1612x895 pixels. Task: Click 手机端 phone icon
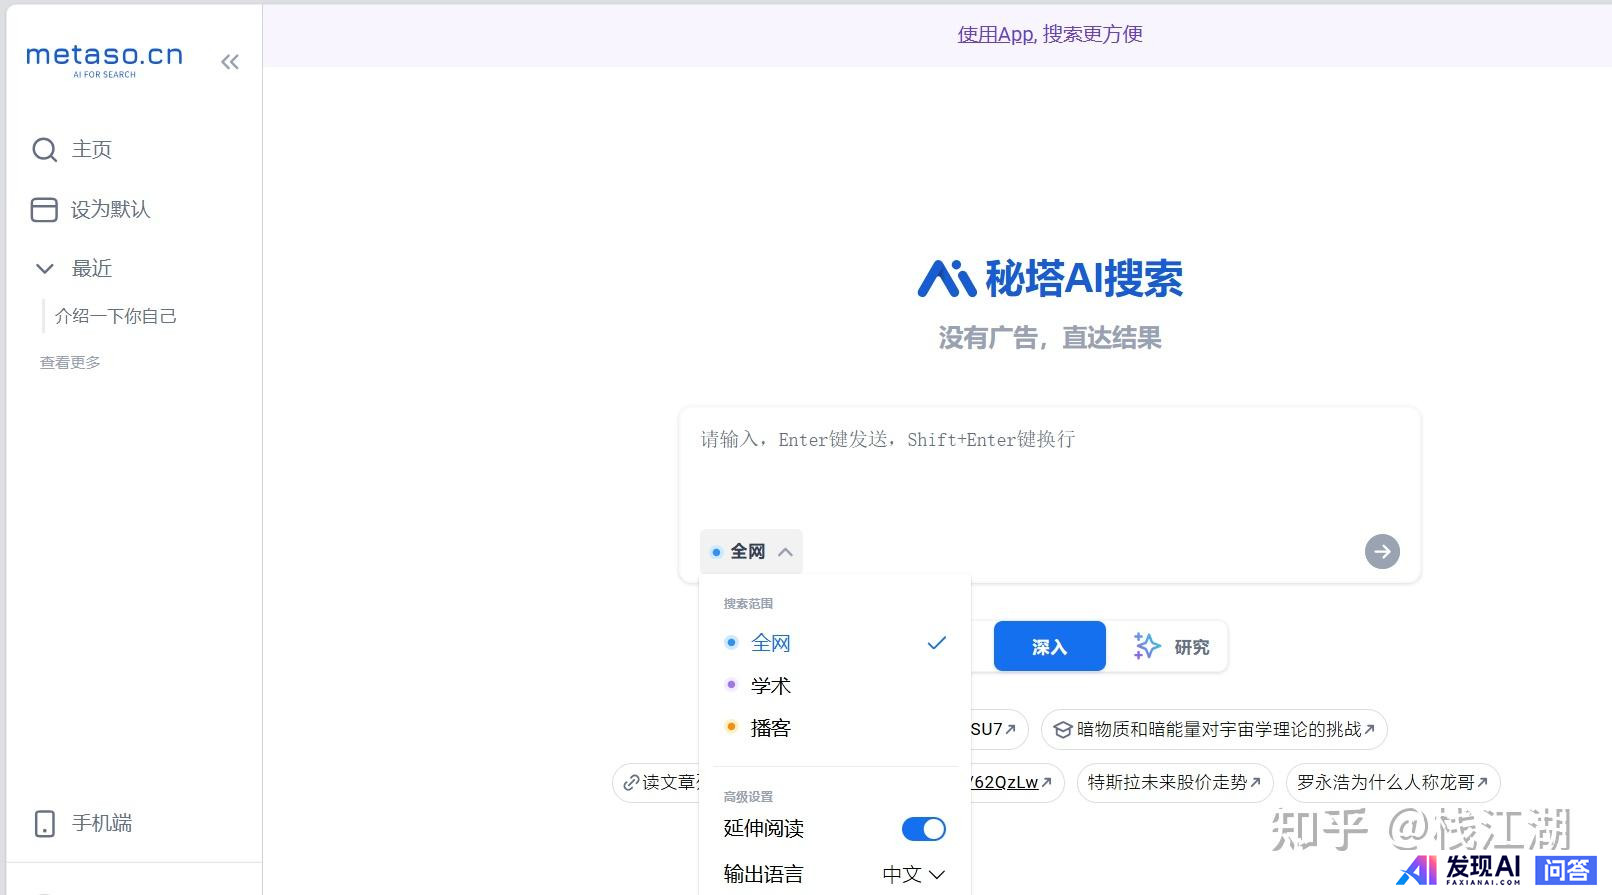44,823
